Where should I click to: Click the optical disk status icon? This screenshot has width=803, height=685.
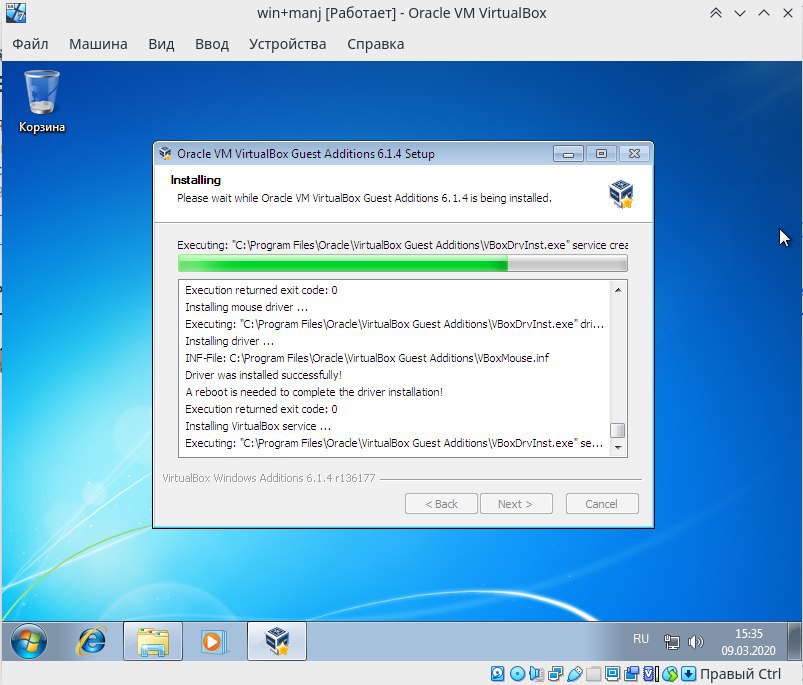pyautogui.click(x=517, y=674)
